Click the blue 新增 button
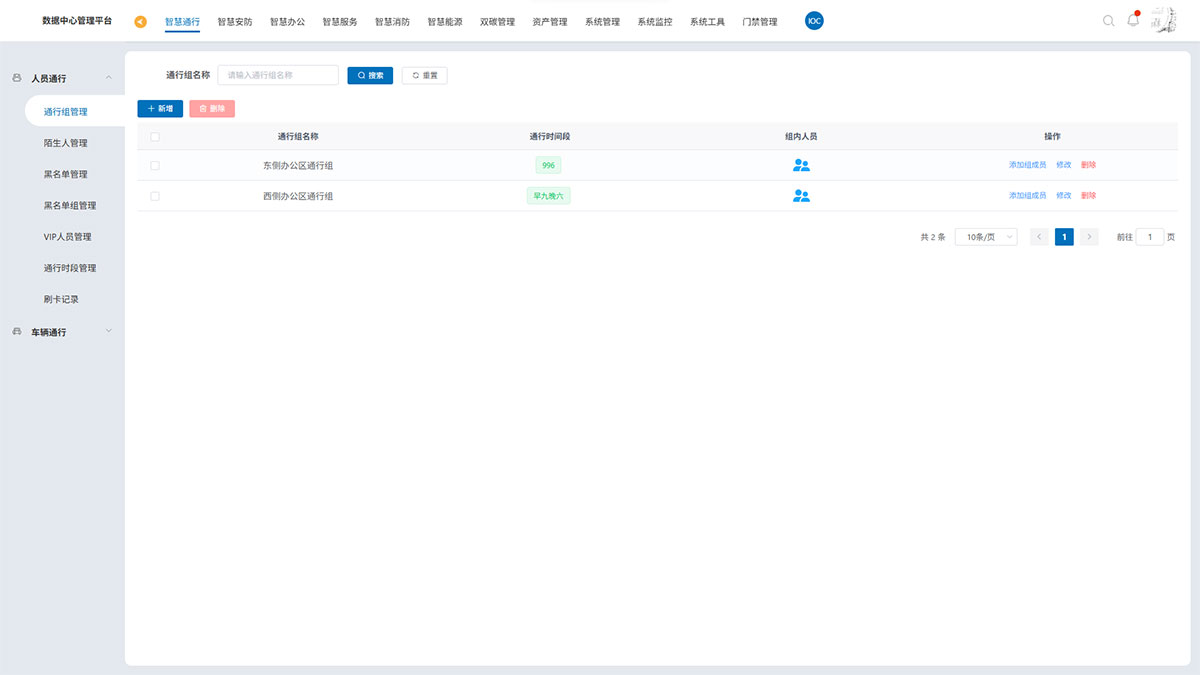1200x675 pixels. 160,108
